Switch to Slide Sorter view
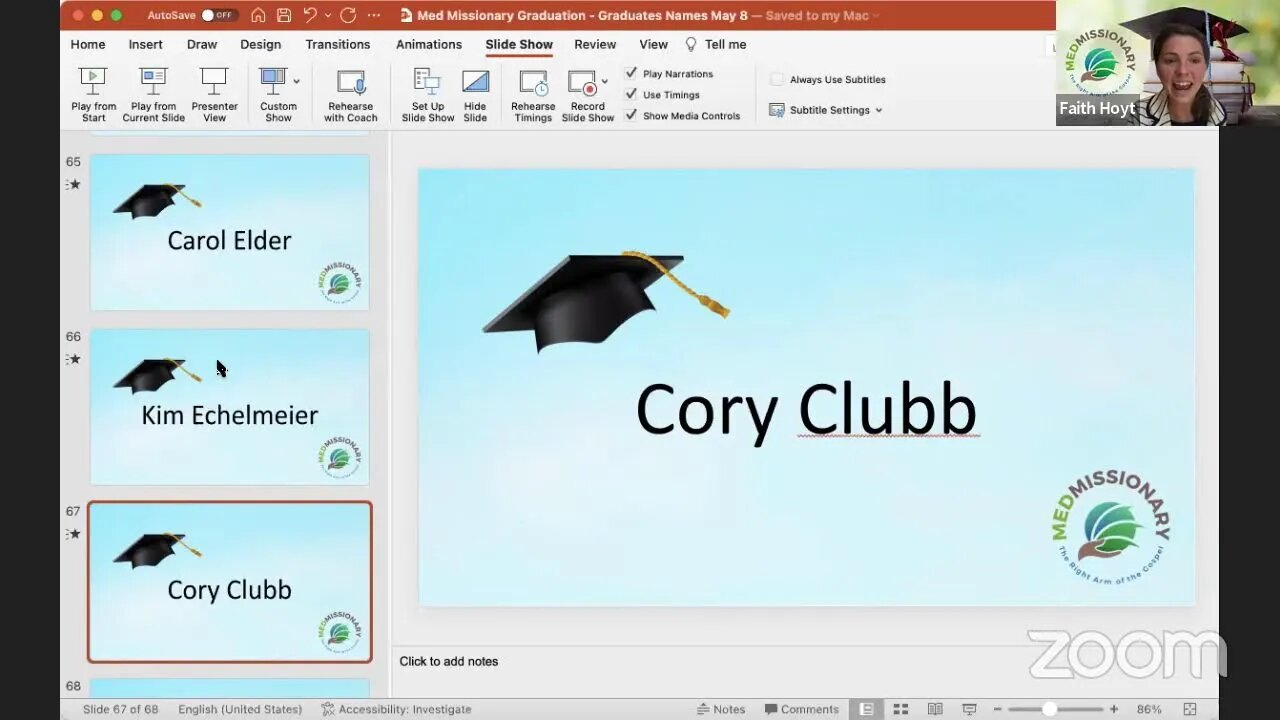The width and height of the screenshot is (1280, 720). 900,709
